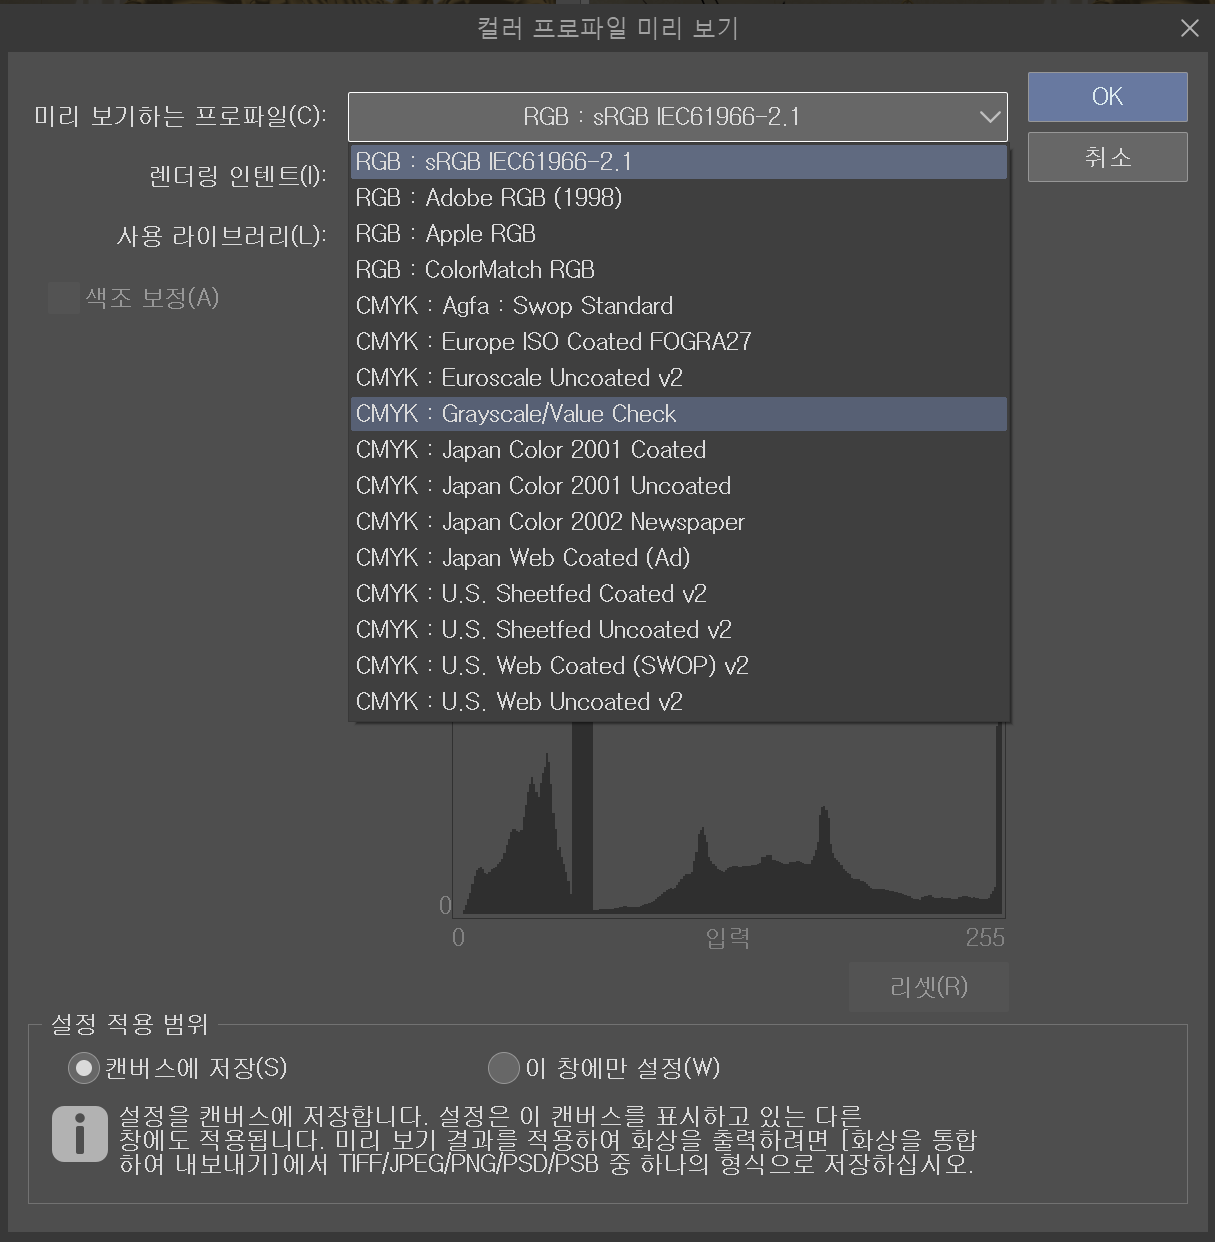This screenshot has width=1215, height=1242.
Task: Click the 리셋(R) reset button
Action: coord(928,987)
